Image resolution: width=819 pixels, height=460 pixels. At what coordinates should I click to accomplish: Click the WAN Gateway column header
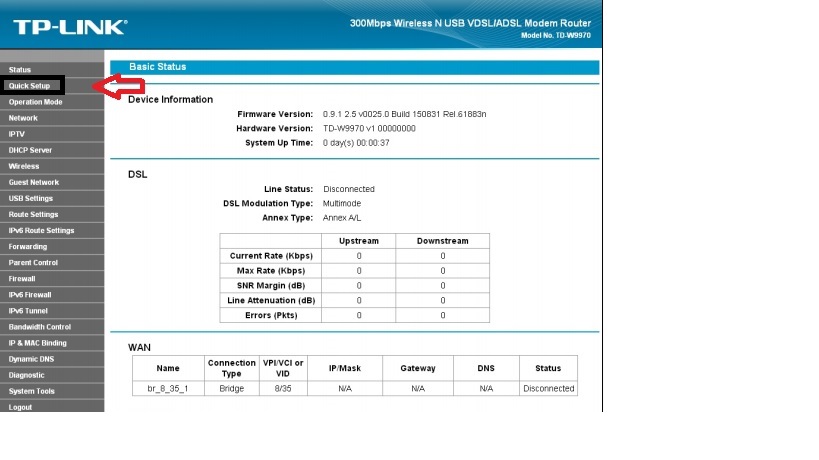(418, 368)
